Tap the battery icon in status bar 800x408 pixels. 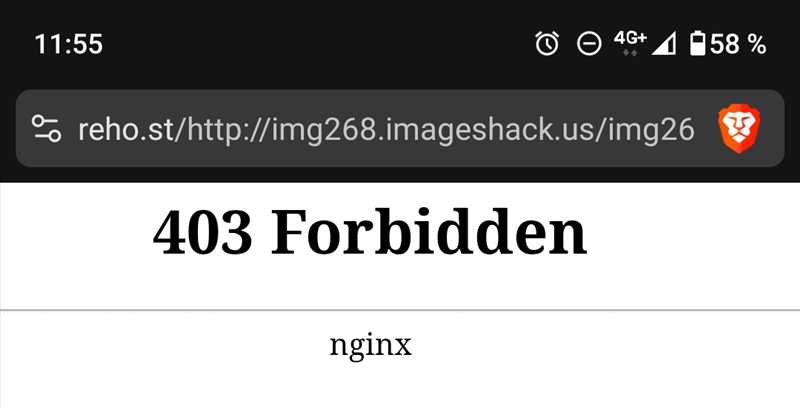click(697, 43)
